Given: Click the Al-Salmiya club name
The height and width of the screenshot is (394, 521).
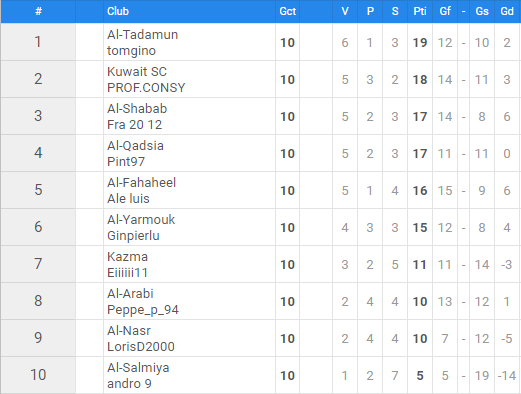Looking at the screenshot, I should point(138,368).
